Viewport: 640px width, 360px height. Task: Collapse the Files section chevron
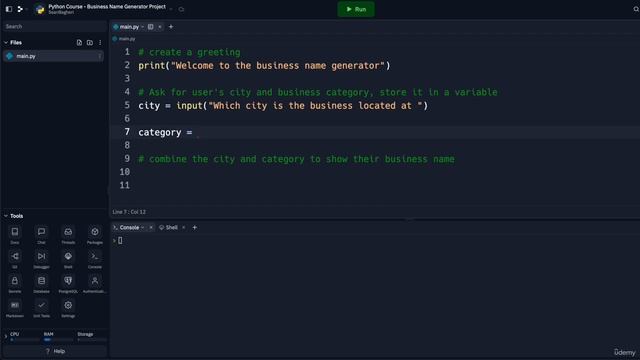pos(6,42)
